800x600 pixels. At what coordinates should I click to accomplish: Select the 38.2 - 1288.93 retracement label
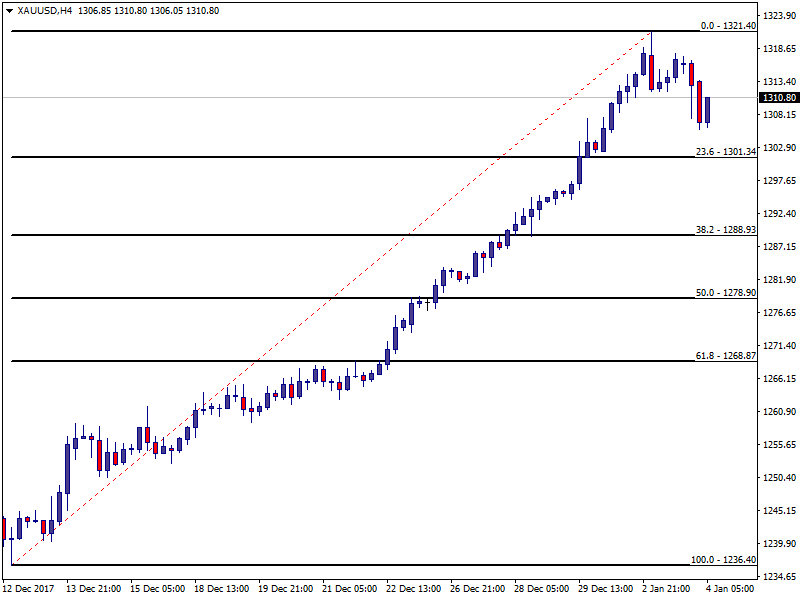coord(723,230)
